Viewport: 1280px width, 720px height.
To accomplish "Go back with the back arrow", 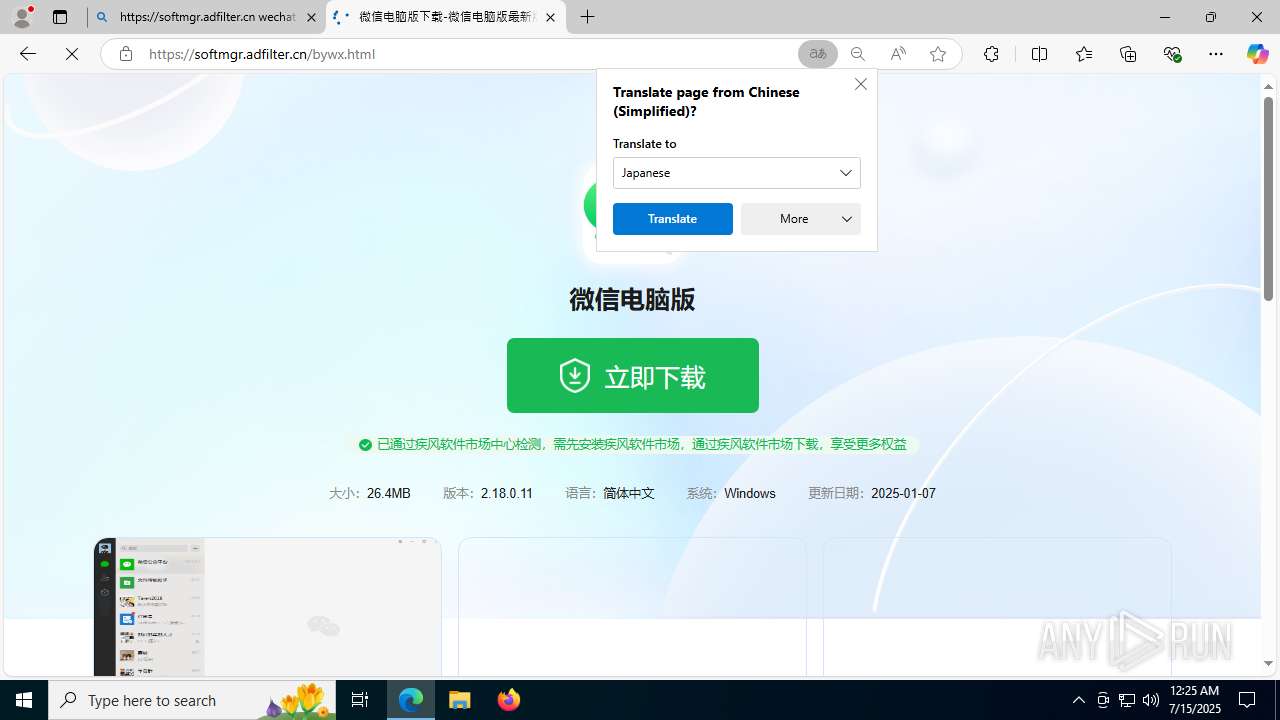I will [x=28, y=54].
